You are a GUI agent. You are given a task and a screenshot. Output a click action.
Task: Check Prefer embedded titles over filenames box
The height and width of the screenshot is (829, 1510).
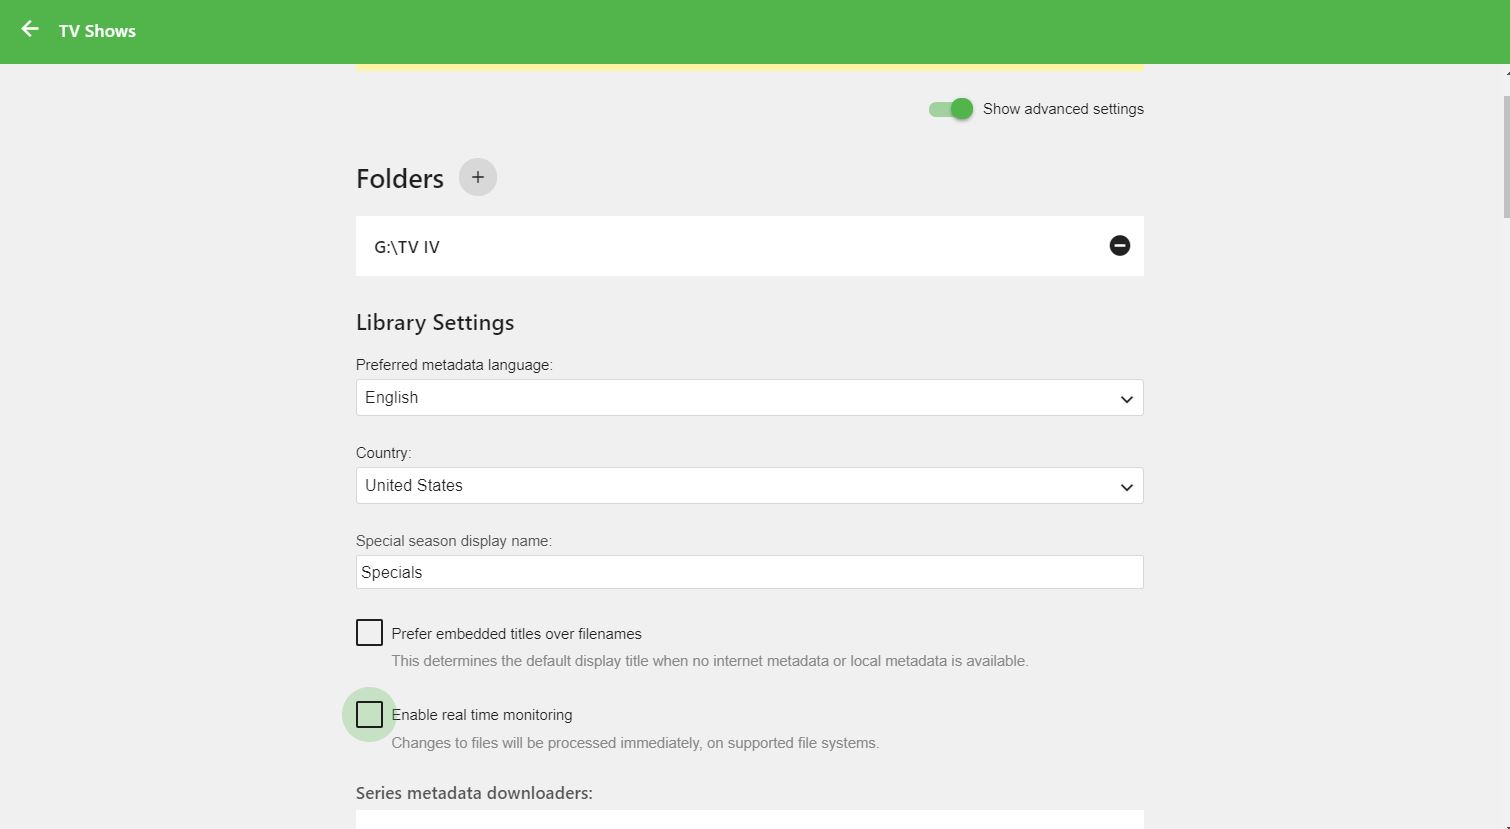point(369,633)
